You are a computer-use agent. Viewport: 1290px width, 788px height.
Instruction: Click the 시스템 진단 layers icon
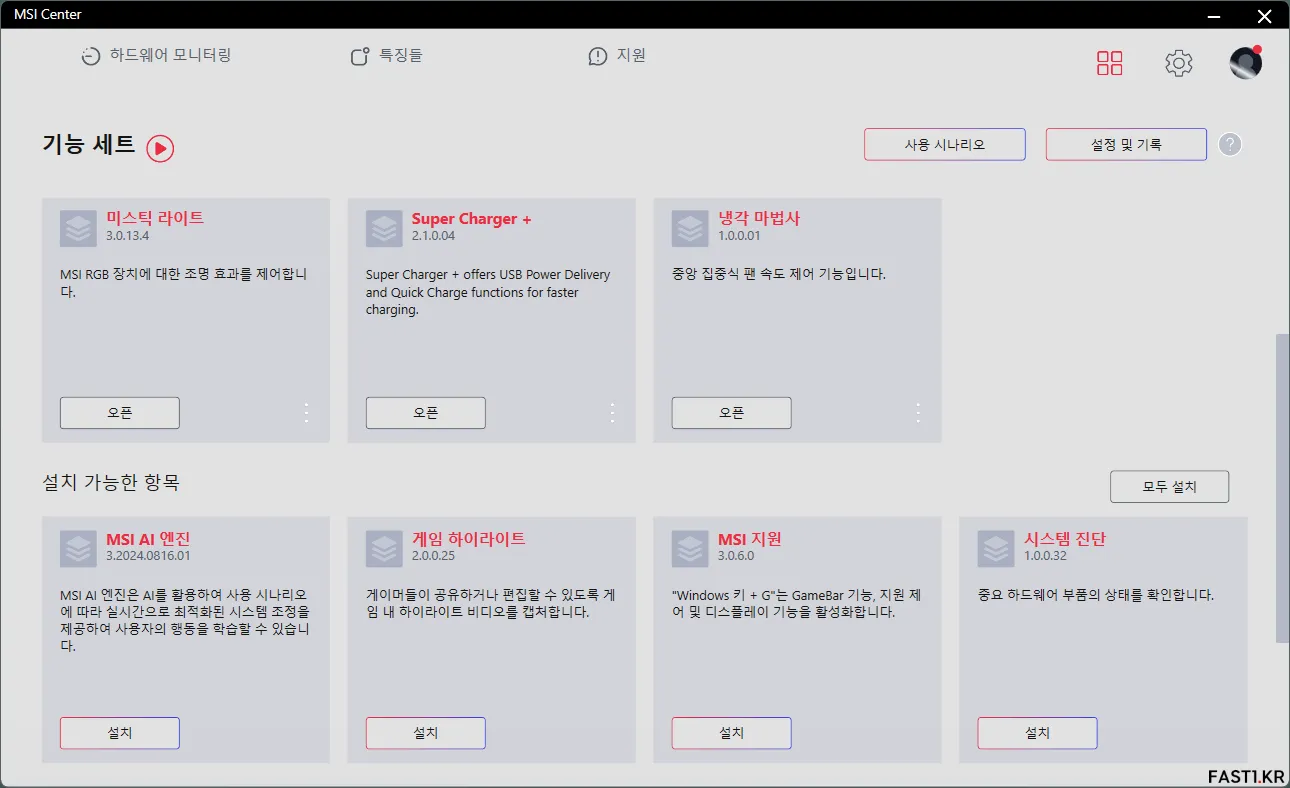(x=996, y=549)
